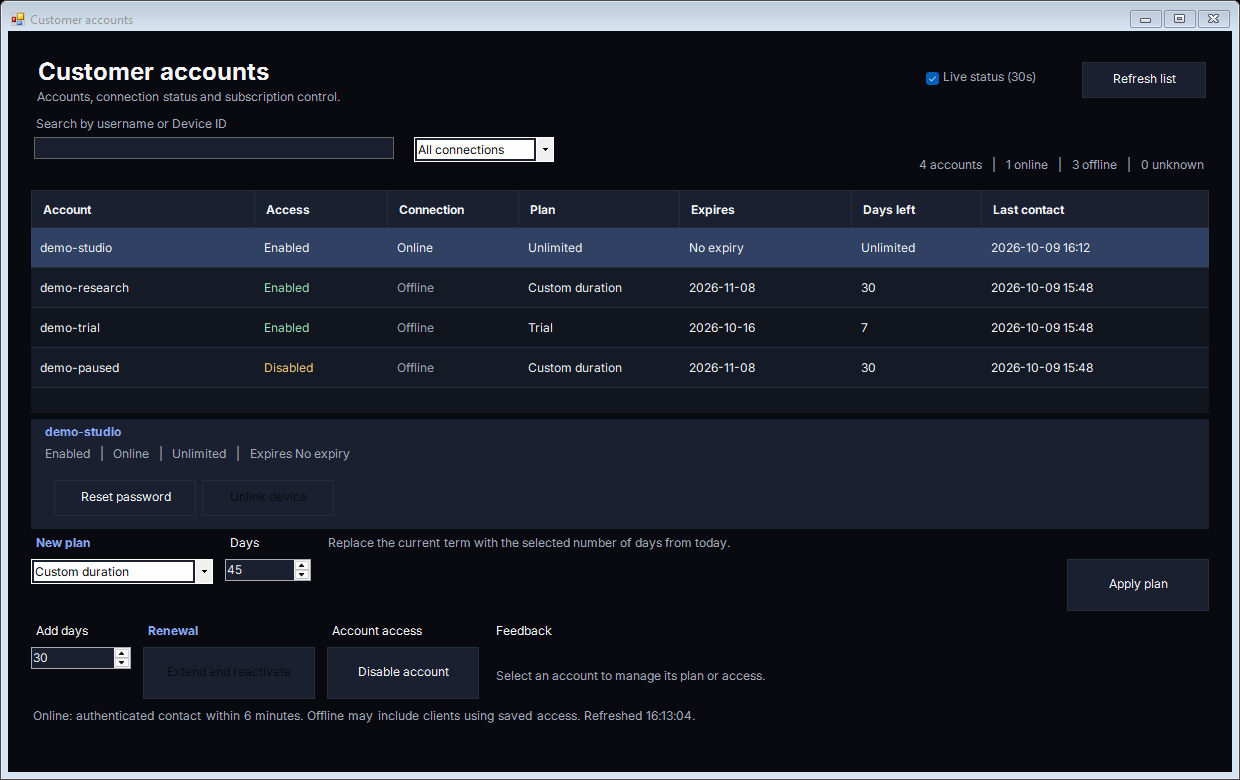The height and width of the screenshot is (780, 1240).
Task: Open the New plan Custom duration dropdown
Action: tap(204, 572)
